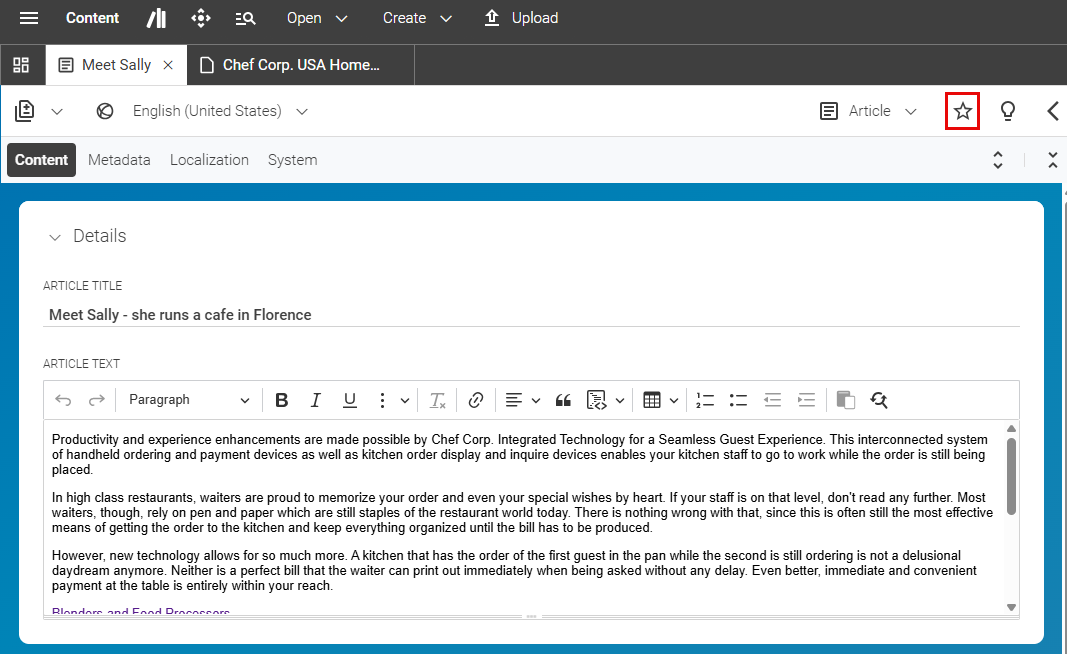The image size is (1067, 654).
Task: Collapse the Details section
Action: pyautogui.click(x=55, y=236)
